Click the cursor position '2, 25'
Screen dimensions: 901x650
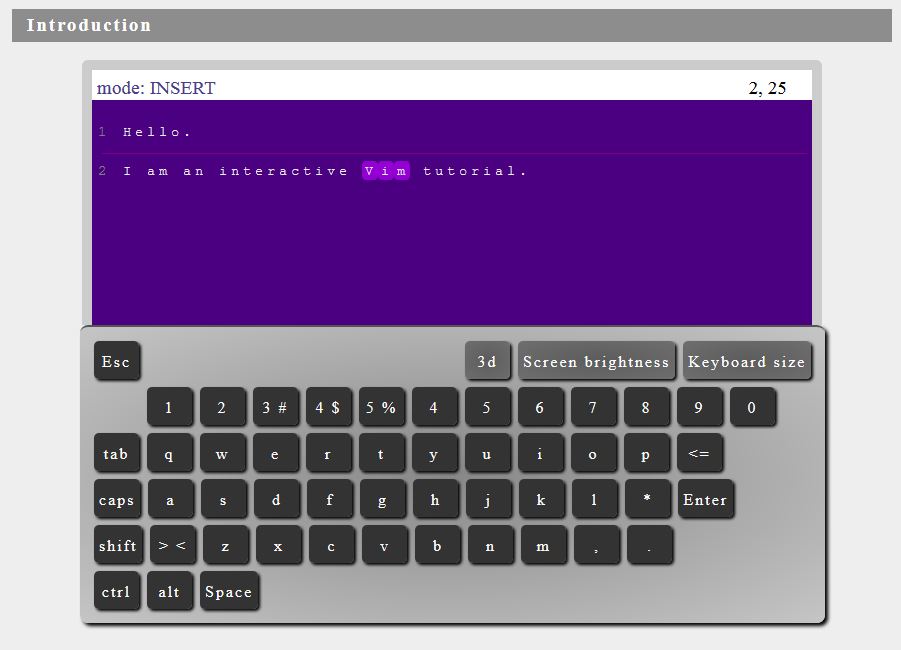tap(767, 88)
